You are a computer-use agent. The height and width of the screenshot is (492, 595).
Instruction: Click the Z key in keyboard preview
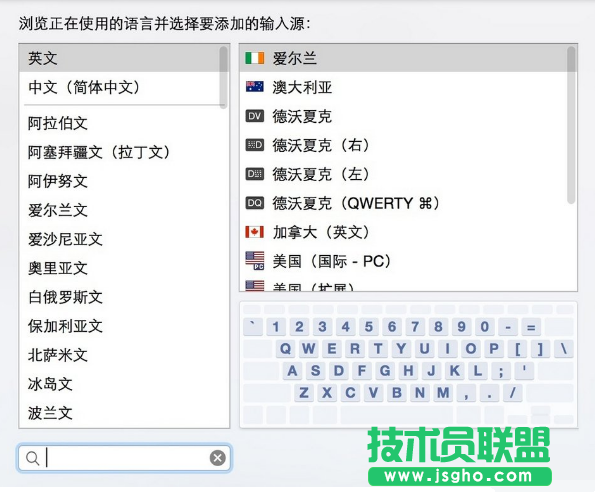tap(304, 393)
